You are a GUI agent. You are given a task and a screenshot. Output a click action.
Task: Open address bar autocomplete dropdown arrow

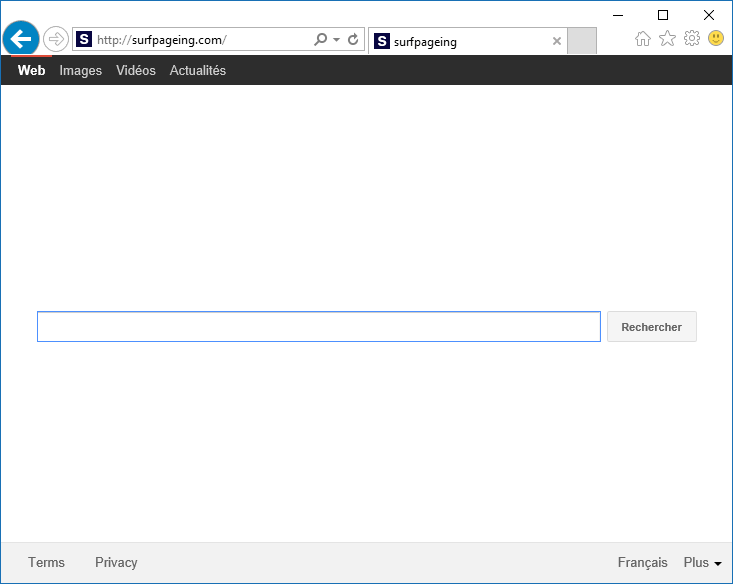(337, 40)
